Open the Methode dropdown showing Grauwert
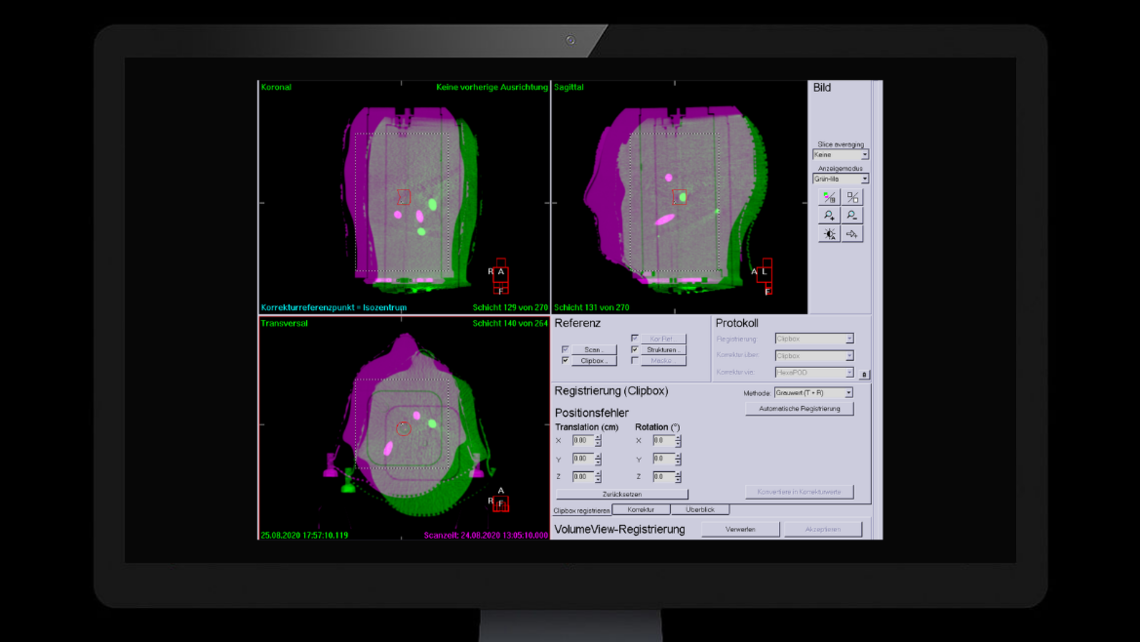Screen dimensions: 1140x642 click(x=813, y=393)
